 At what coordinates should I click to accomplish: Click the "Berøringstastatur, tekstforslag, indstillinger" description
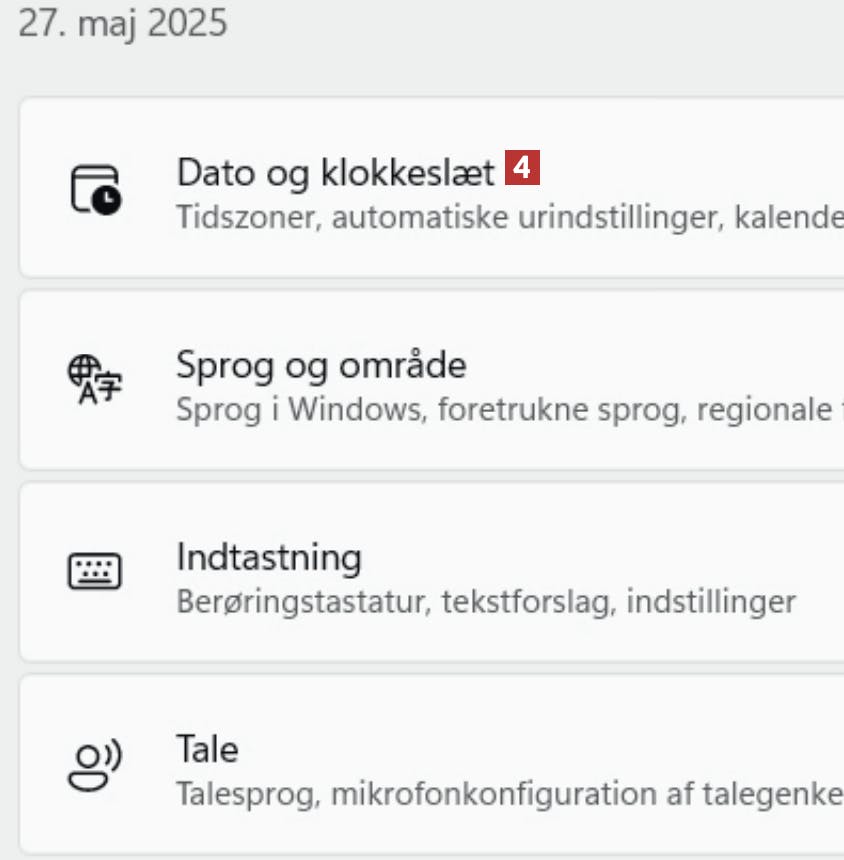(x=486, y=601)
